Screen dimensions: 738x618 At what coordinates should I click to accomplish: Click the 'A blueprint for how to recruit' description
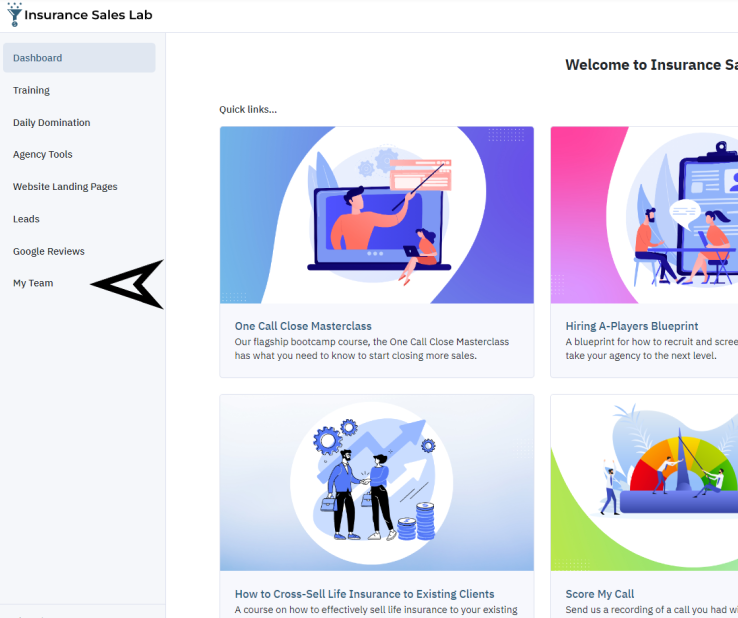[651, 349]
